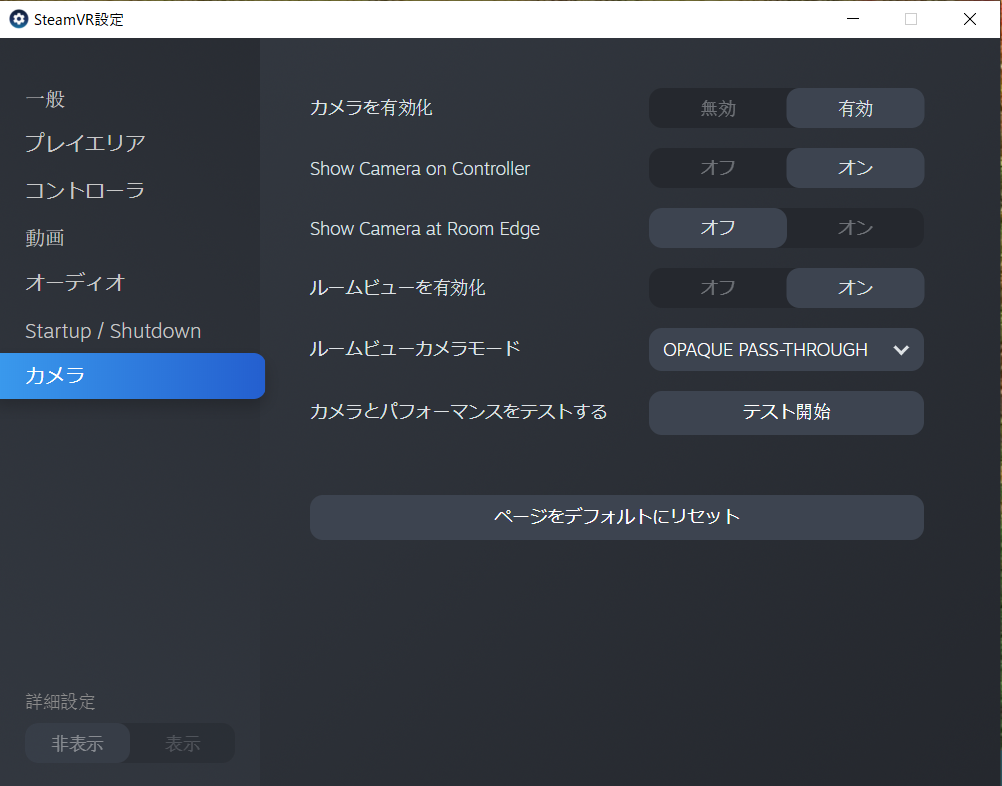The image size is (1002, 786).
Task: Click the カメラとパフォーマンスをテストする label
Action: 458,412
